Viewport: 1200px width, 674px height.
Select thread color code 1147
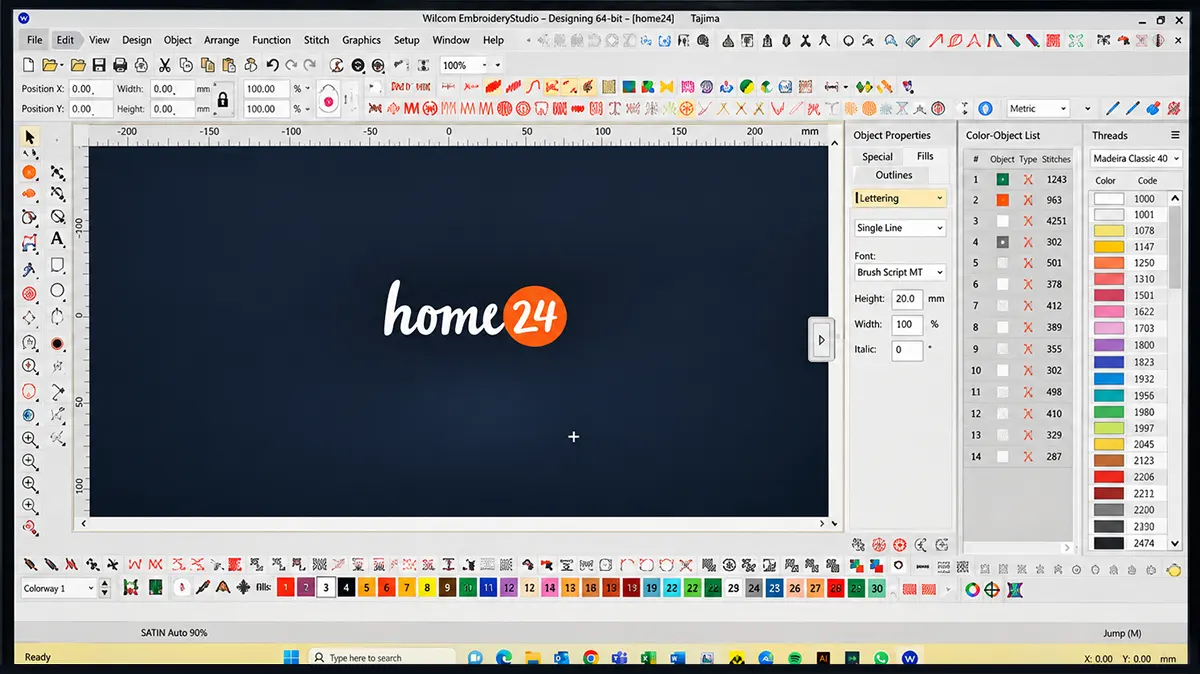1135,246
